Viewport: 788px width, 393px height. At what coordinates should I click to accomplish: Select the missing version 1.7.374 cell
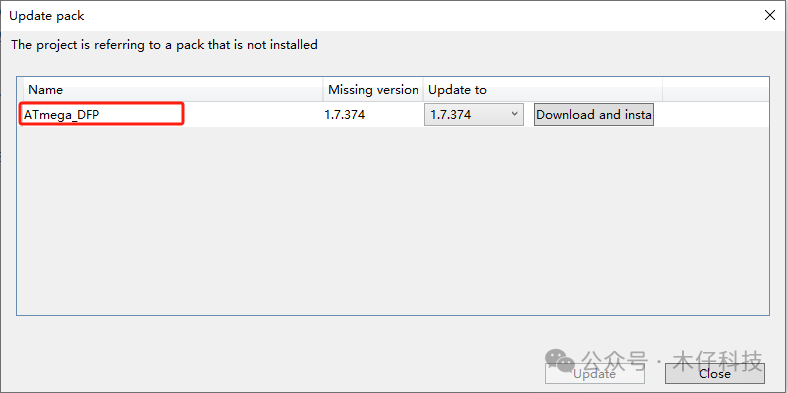(x=345, y=115)
